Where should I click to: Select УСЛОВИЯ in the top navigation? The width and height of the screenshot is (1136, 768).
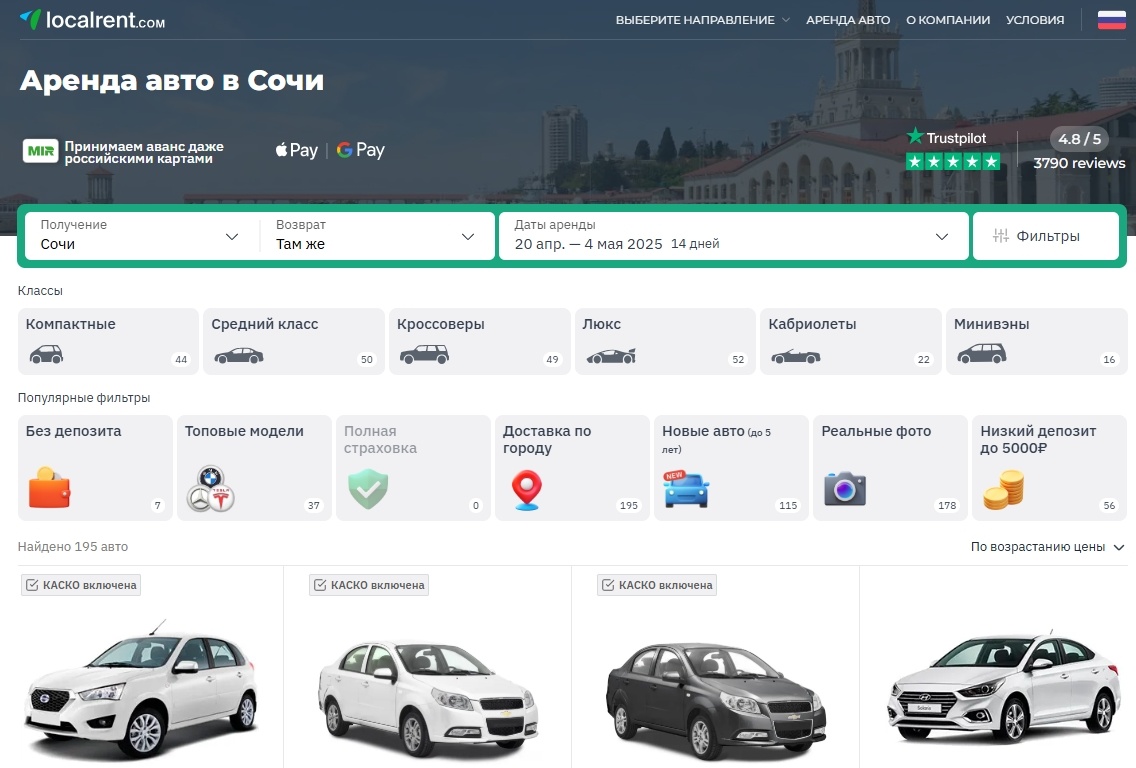pos(1035,19)
